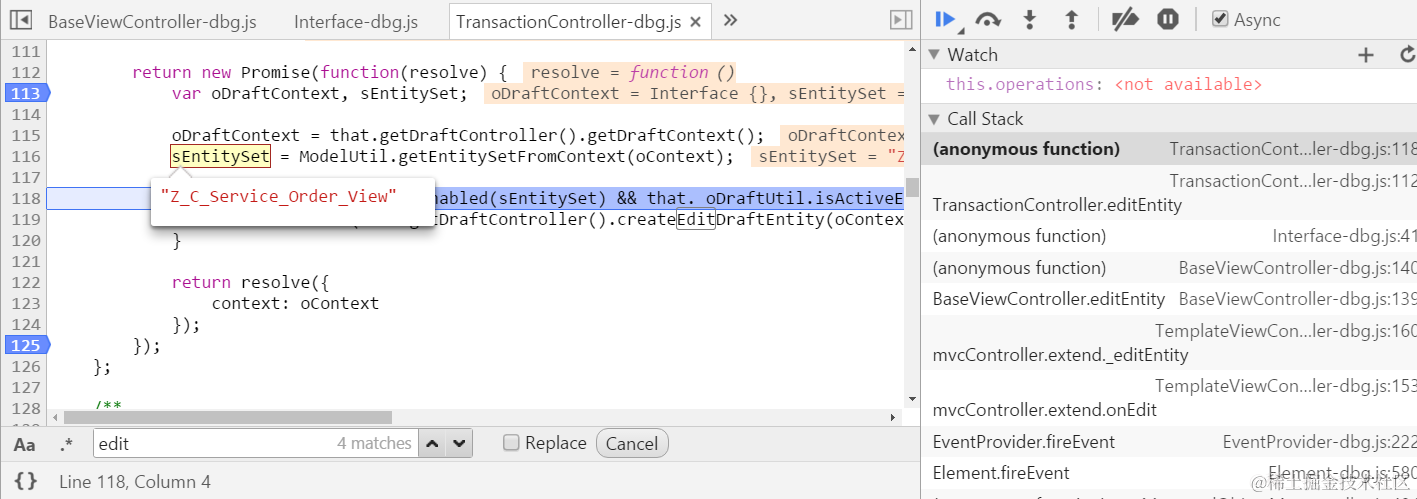Enable the Replace checkbox
Image resolution: width=1417 pixels, height=499 pixels.
pos(511,443)
